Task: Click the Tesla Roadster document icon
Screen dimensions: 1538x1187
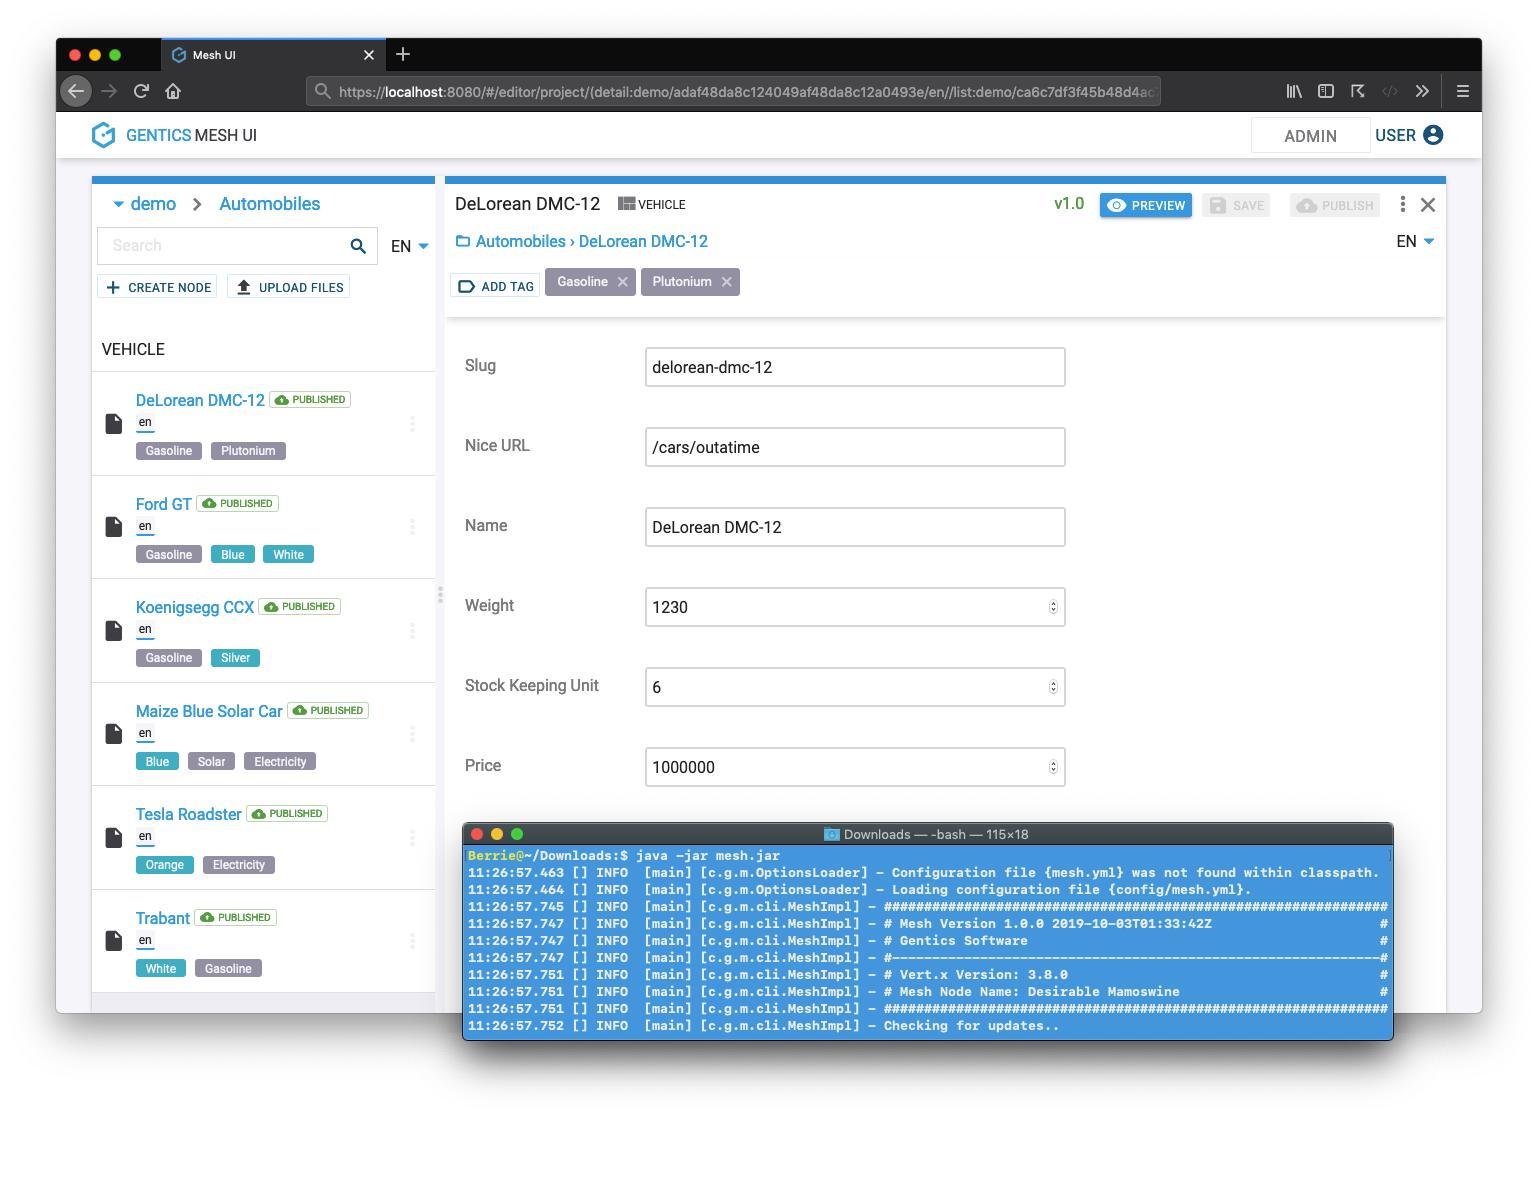Action: tap(114, 838)
